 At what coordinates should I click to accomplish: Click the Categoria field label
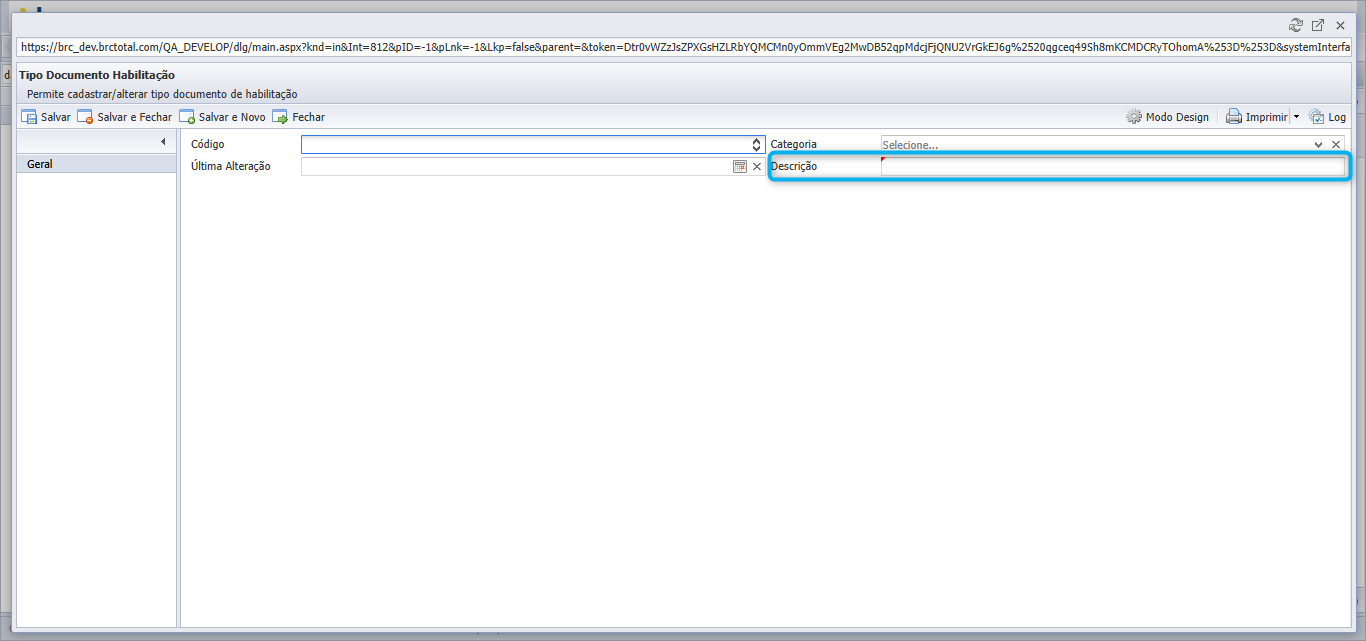(x=794, y=145)
